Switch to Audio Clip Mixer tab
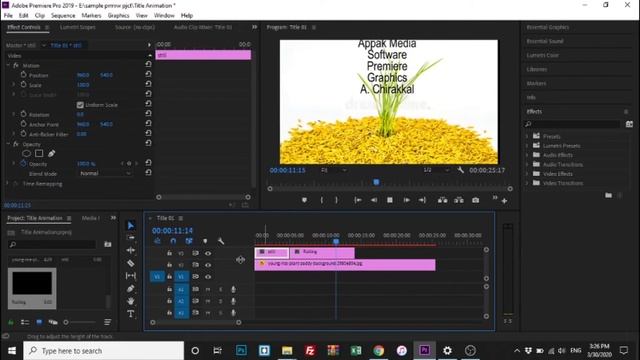 [x=203, y=27]
